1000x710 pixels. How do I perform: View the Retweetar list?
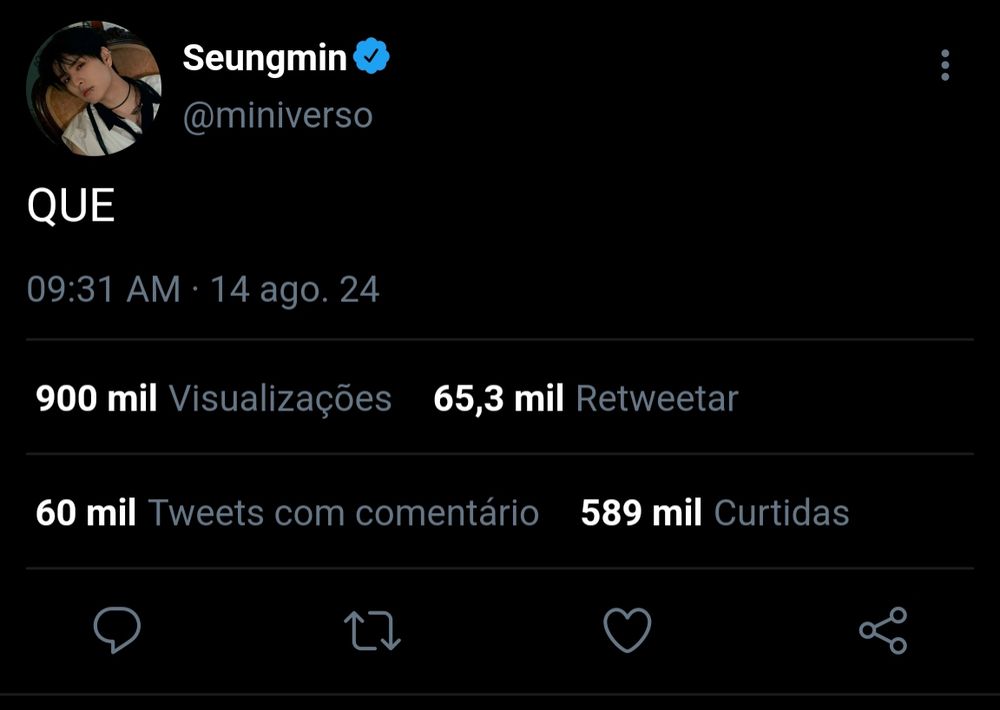[x=657, y=399]
